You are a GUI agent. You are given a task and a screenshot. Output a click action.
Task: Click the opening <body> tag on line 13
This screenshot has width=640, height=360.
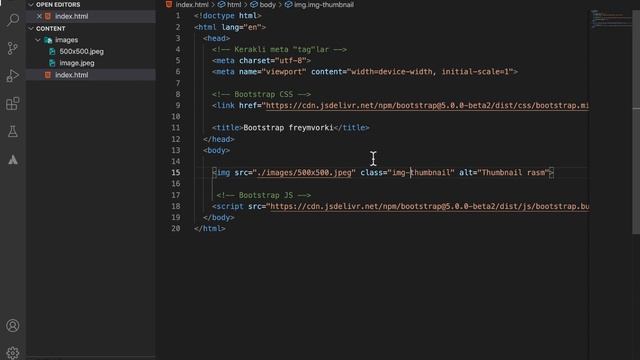click(217, 150)
